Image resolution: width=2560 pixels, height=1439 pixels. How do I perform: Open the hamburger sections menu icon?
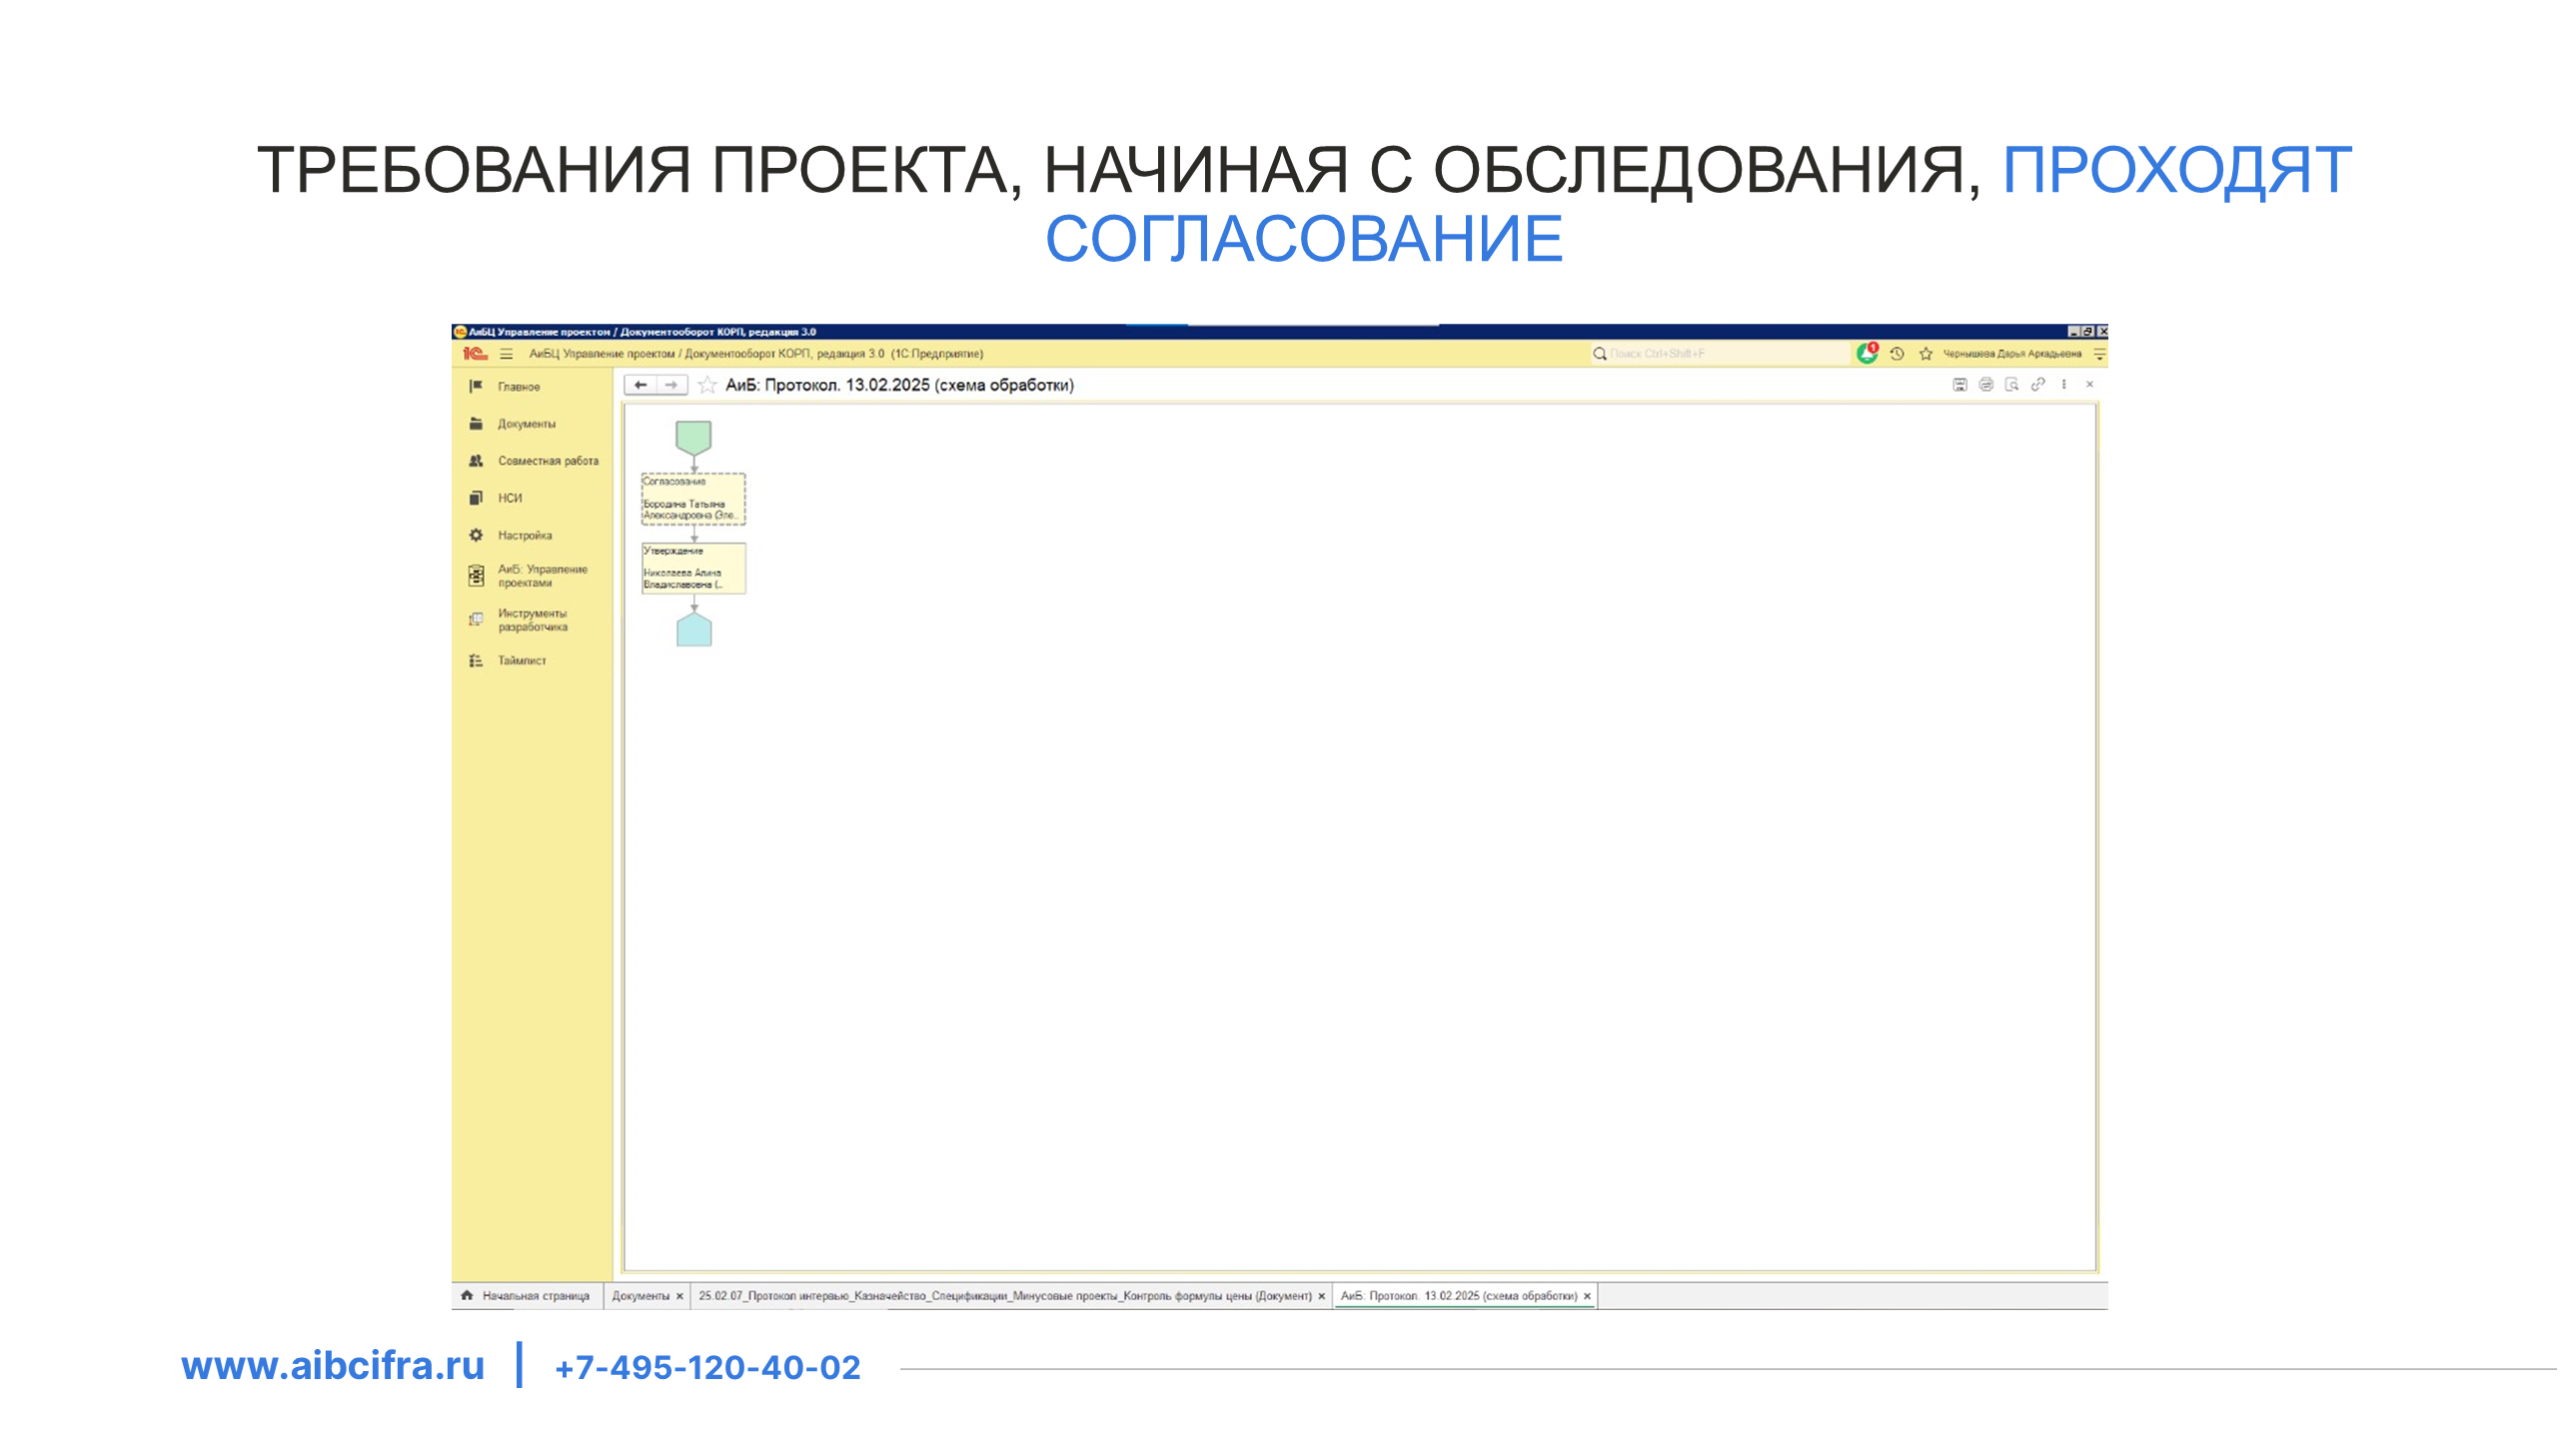tap(507, 354)
